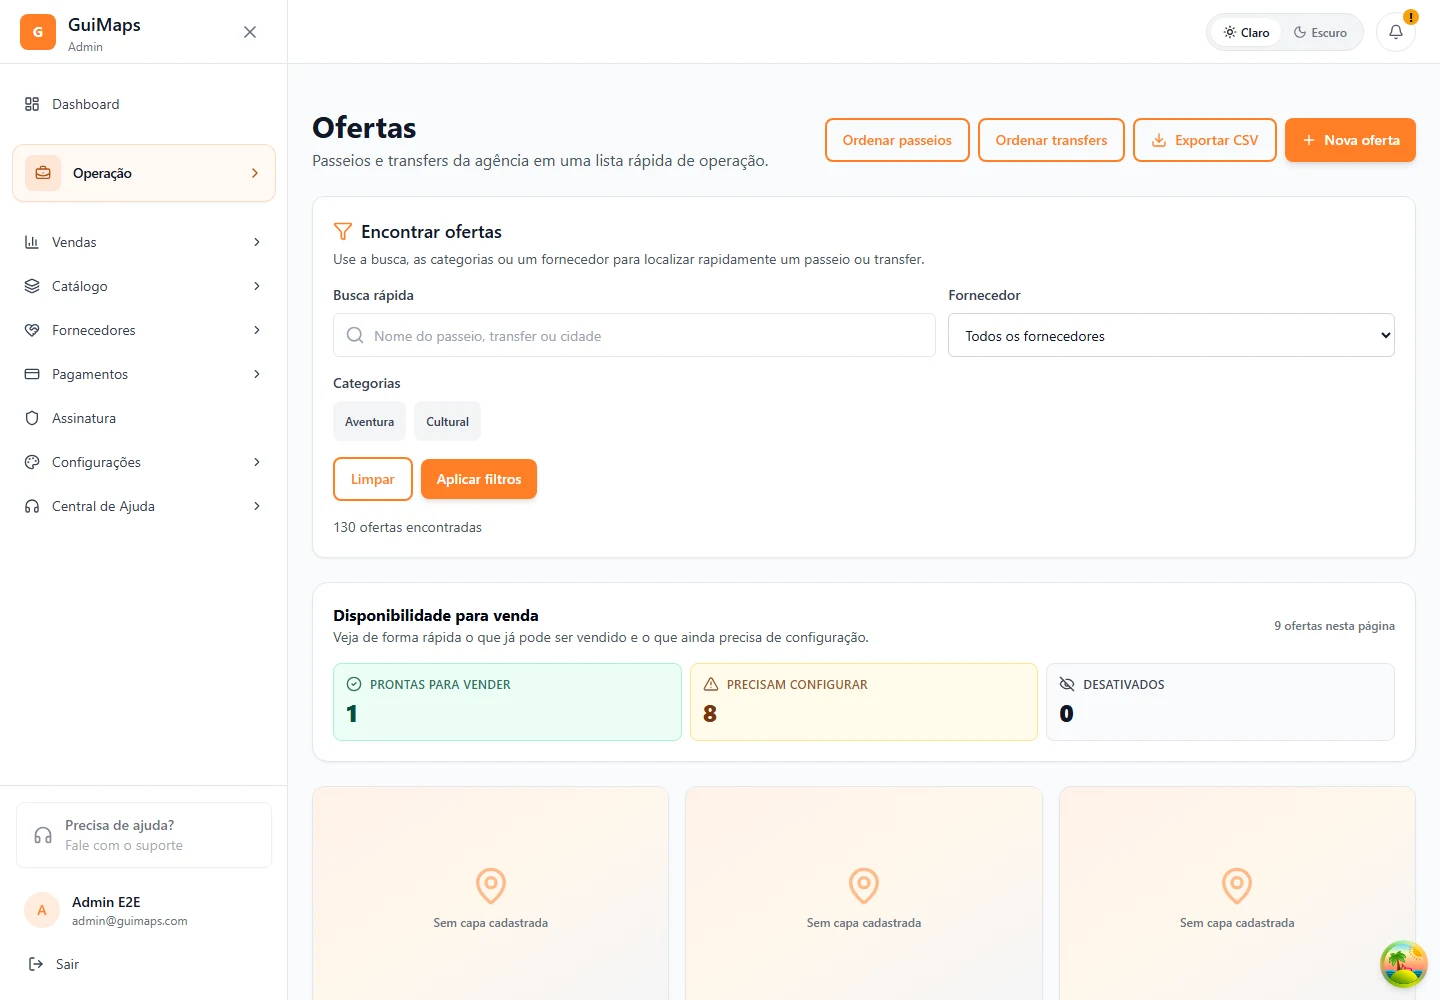Click the palm tree floating badge icon
Screen dimensions: 1440x1000
click(x=1404, y=964)
